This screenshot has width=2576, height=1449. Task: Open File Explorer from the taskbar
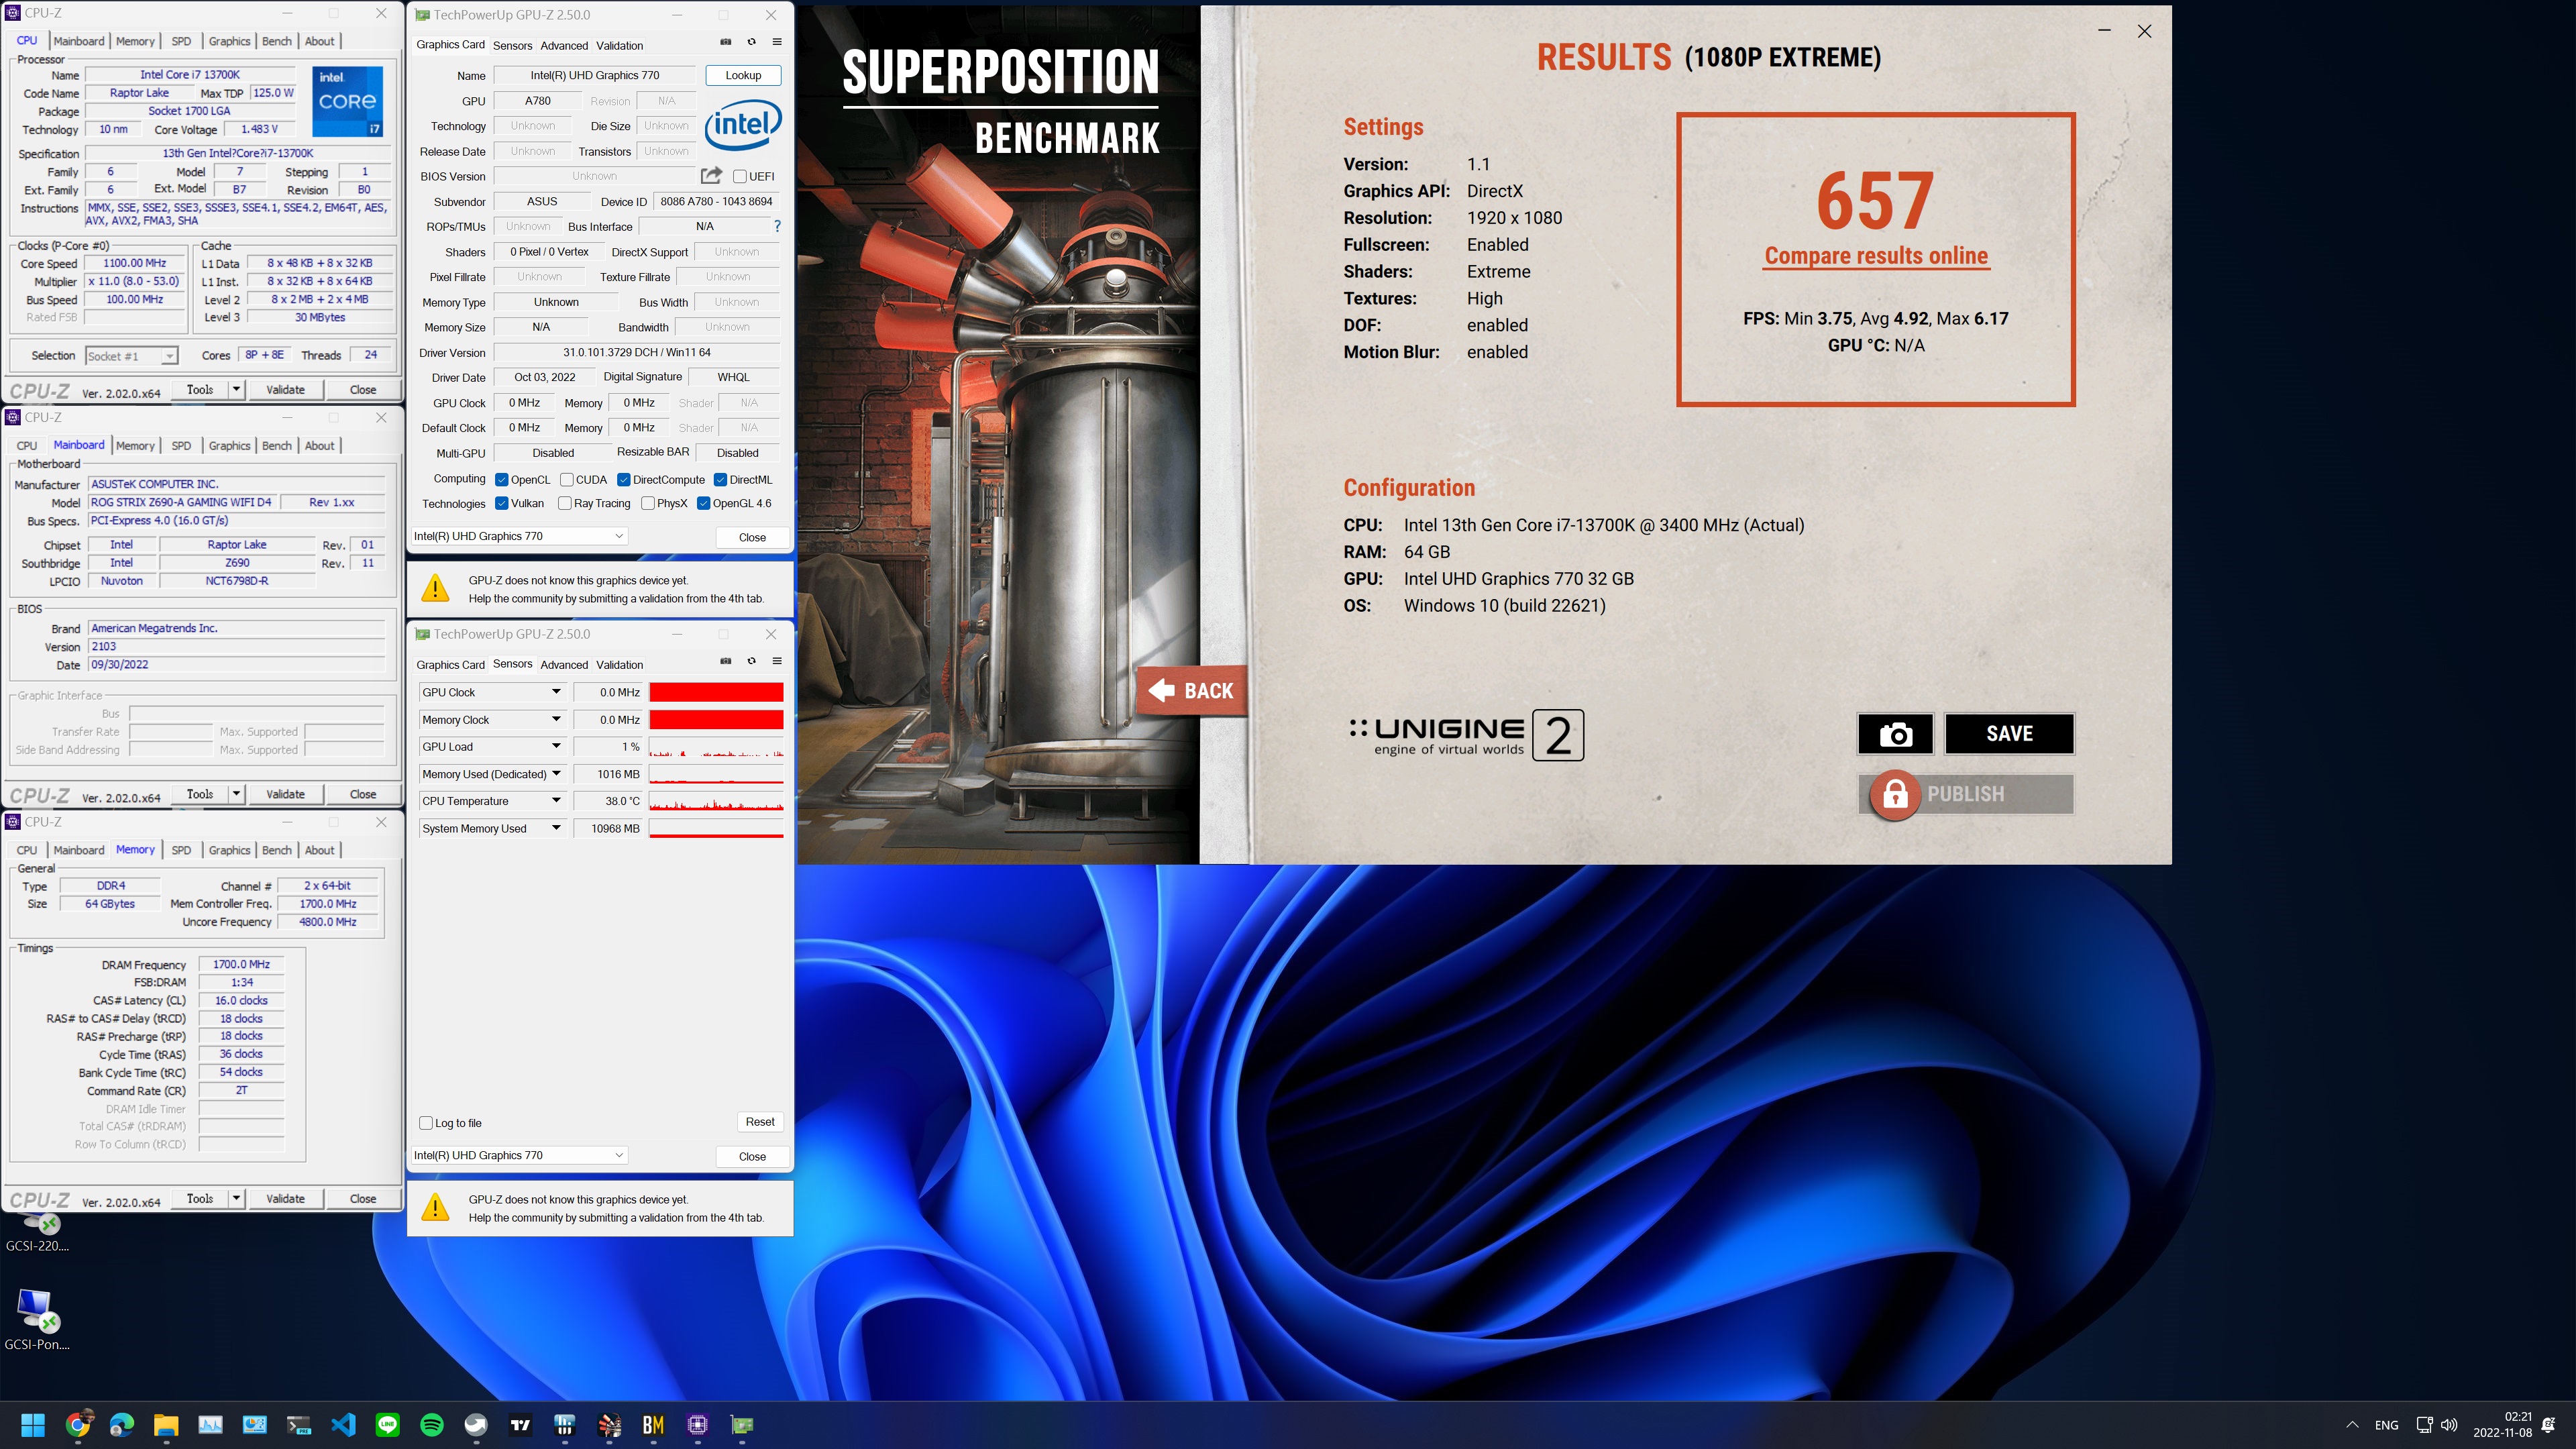(166, 1425)
